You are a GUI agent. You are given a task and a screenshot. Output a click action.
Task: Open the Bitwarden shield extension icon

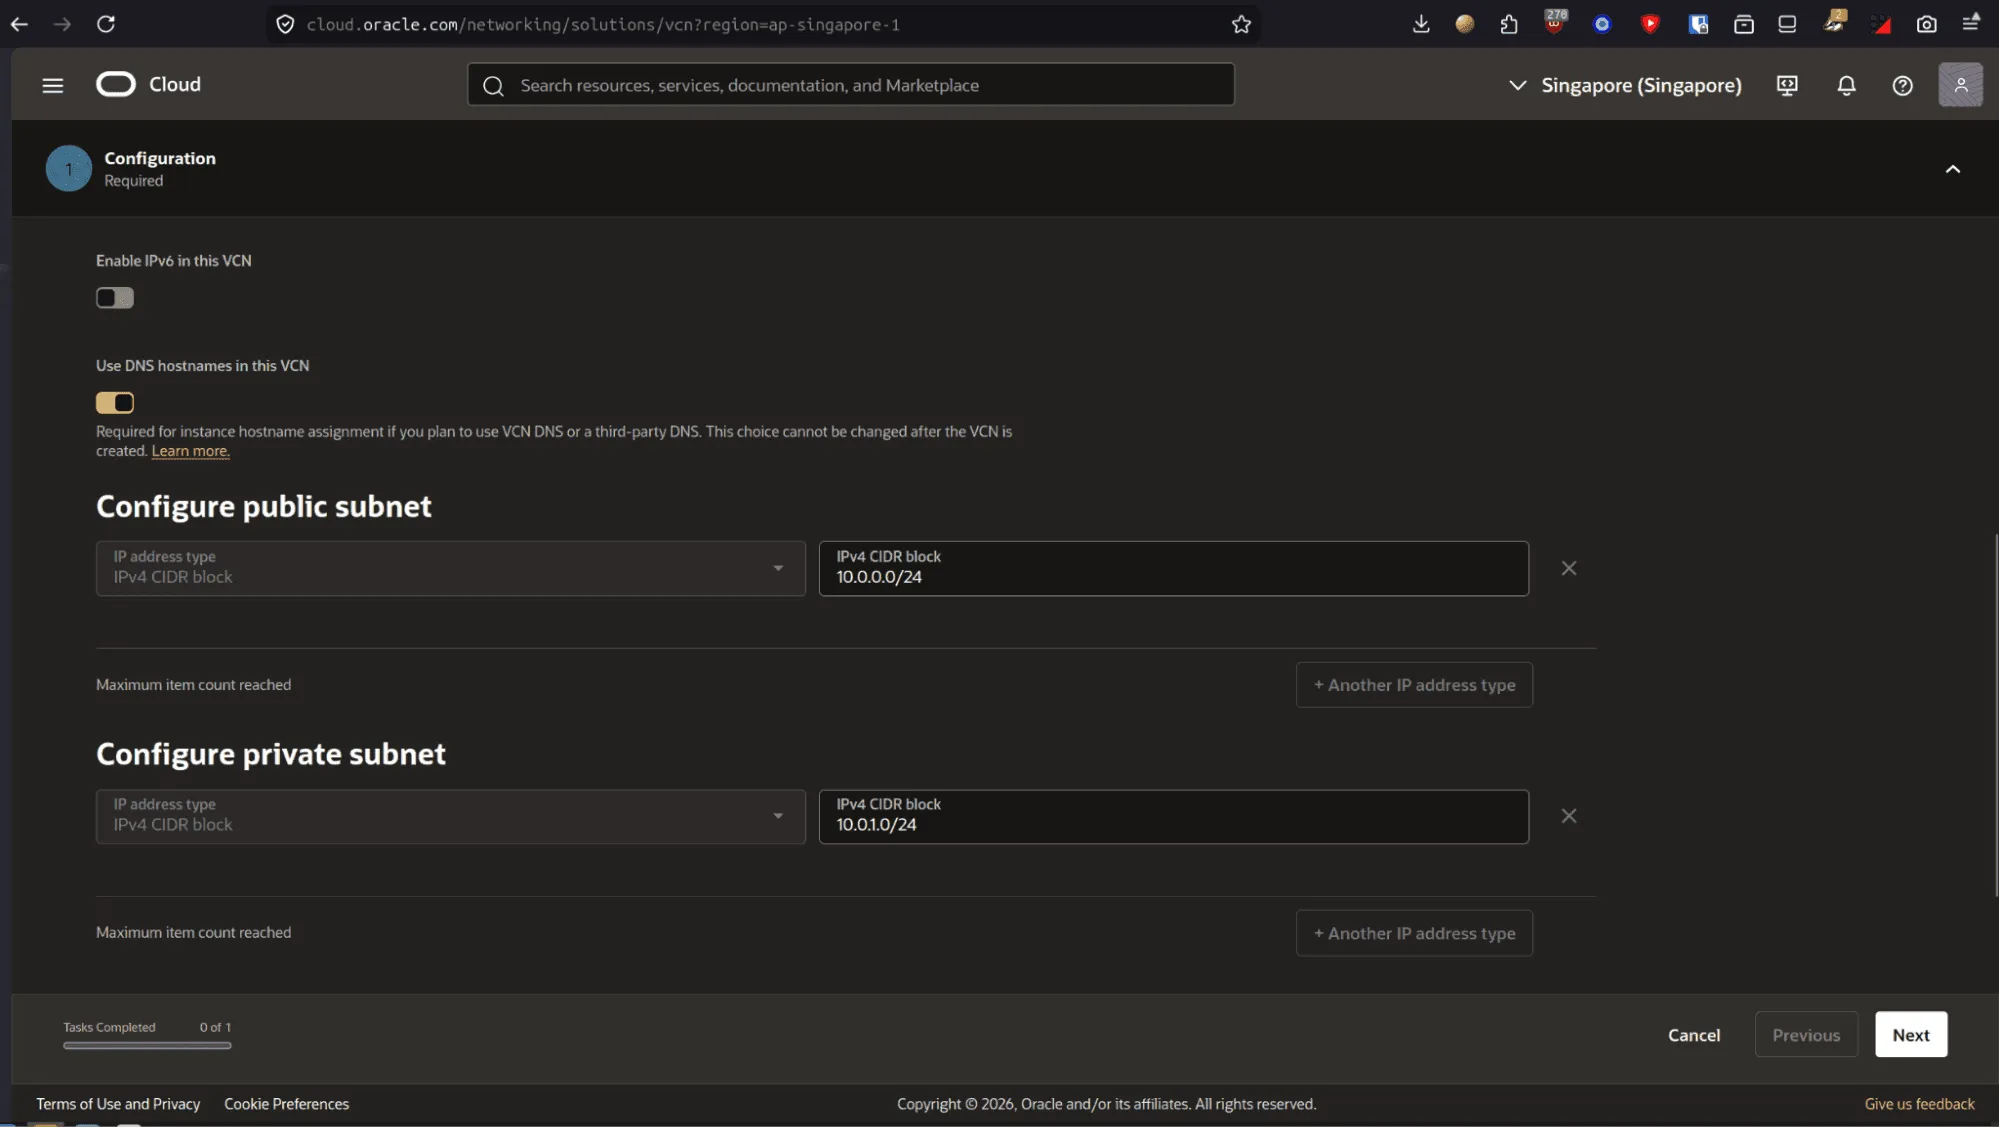coord(1698,24)
